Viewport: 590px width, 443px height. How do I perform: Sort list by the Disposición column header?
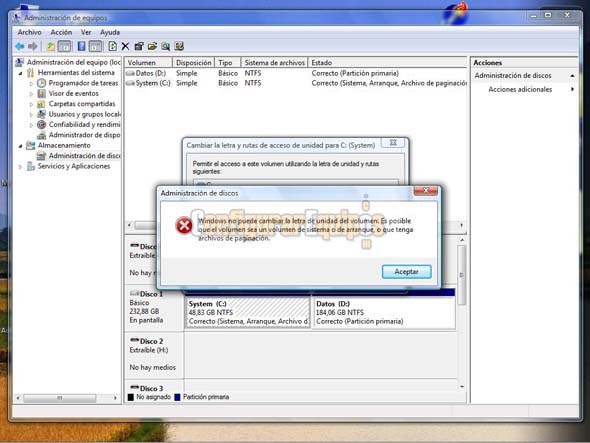pos(193,62)
